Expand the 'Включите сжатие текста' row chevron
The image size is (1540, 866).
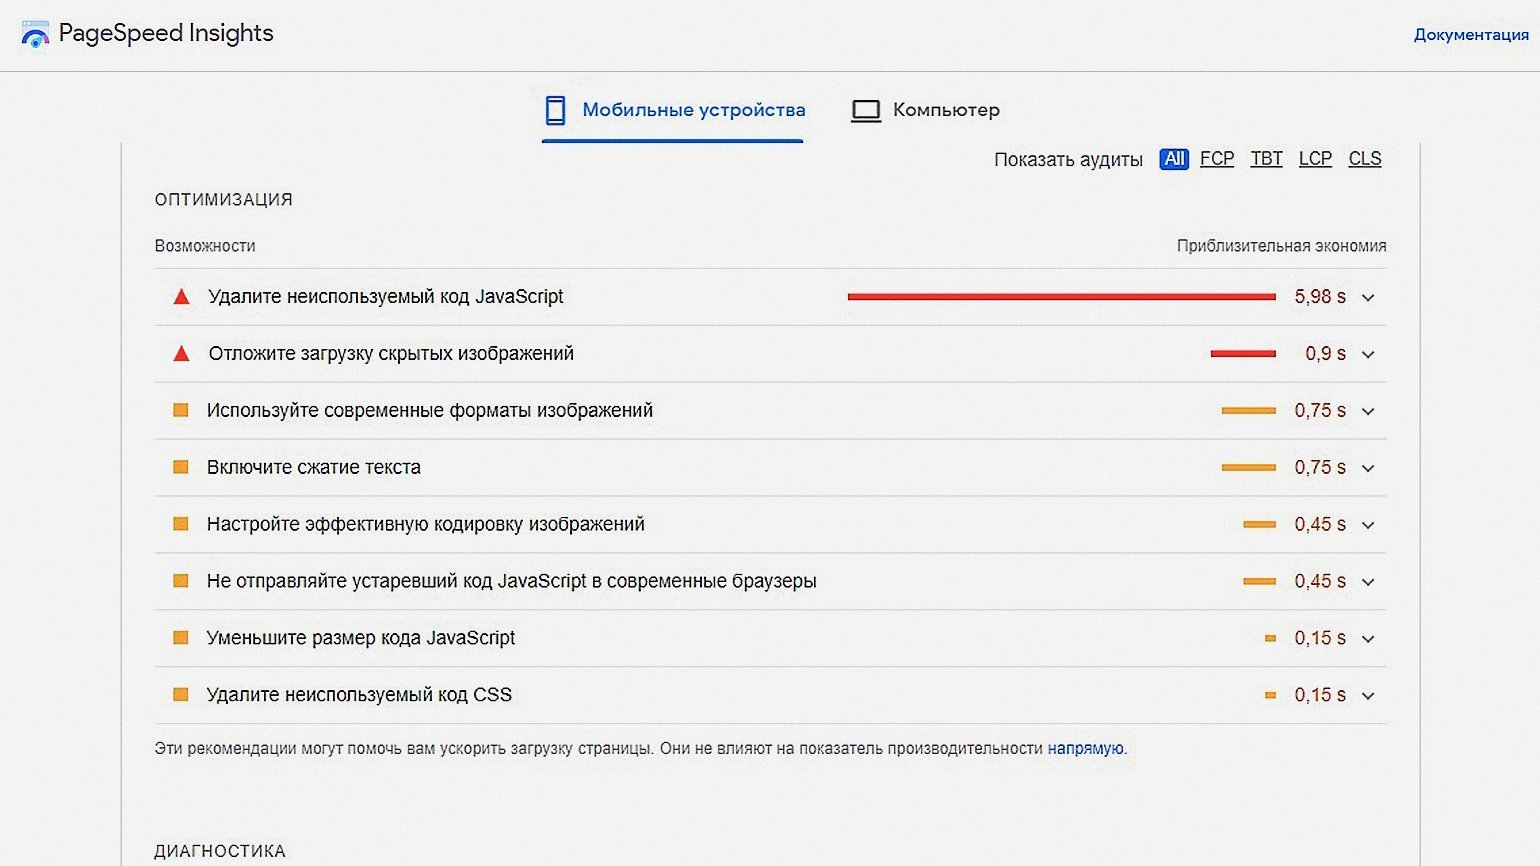[x=1368, y=468]
